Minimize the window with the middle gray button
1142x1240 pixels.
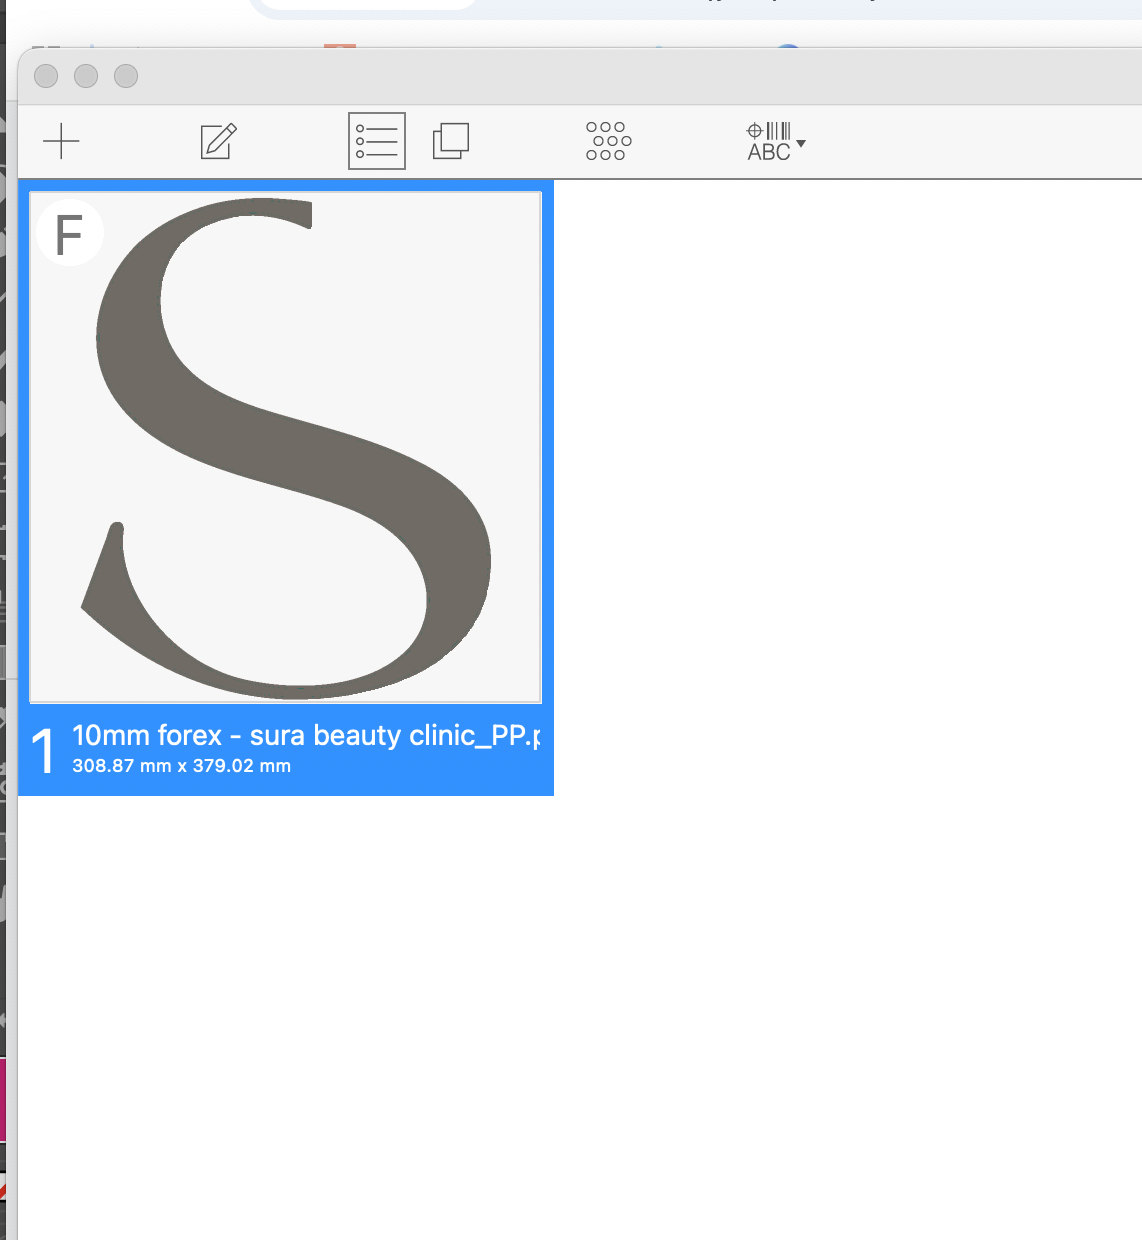[86, 76]
